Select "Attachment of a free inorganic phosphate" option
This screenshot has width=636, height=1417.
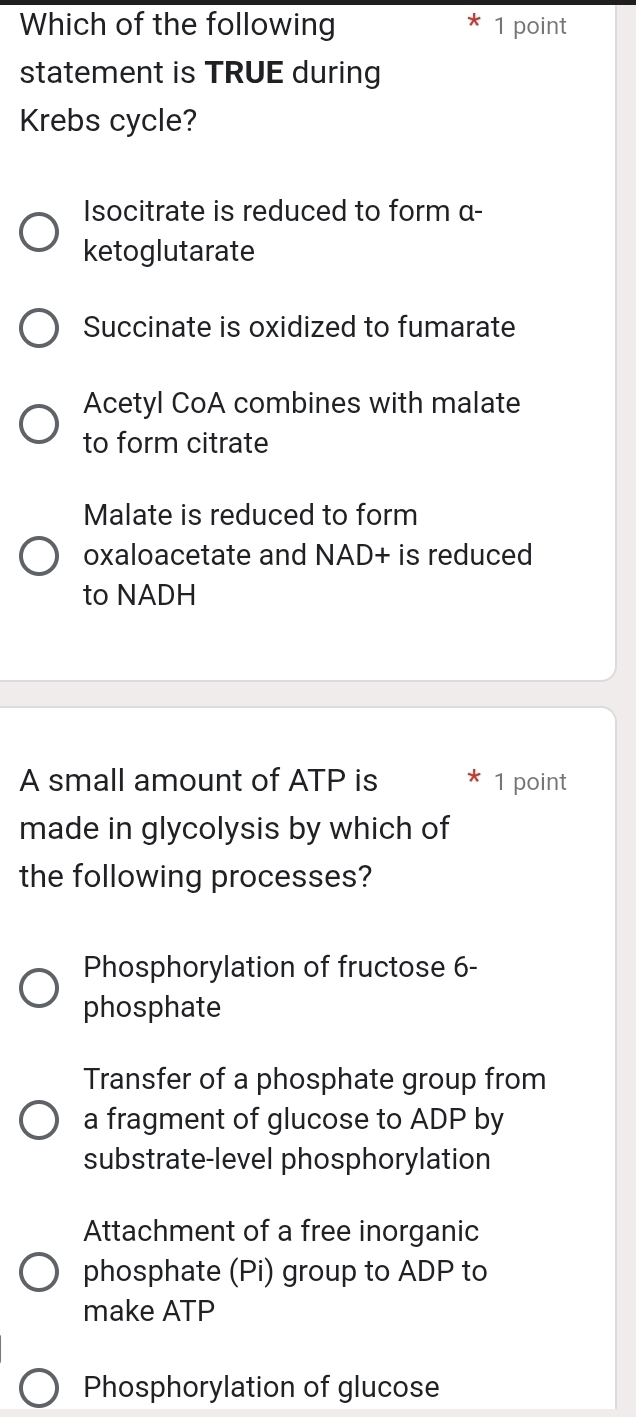coord(38,1271)
